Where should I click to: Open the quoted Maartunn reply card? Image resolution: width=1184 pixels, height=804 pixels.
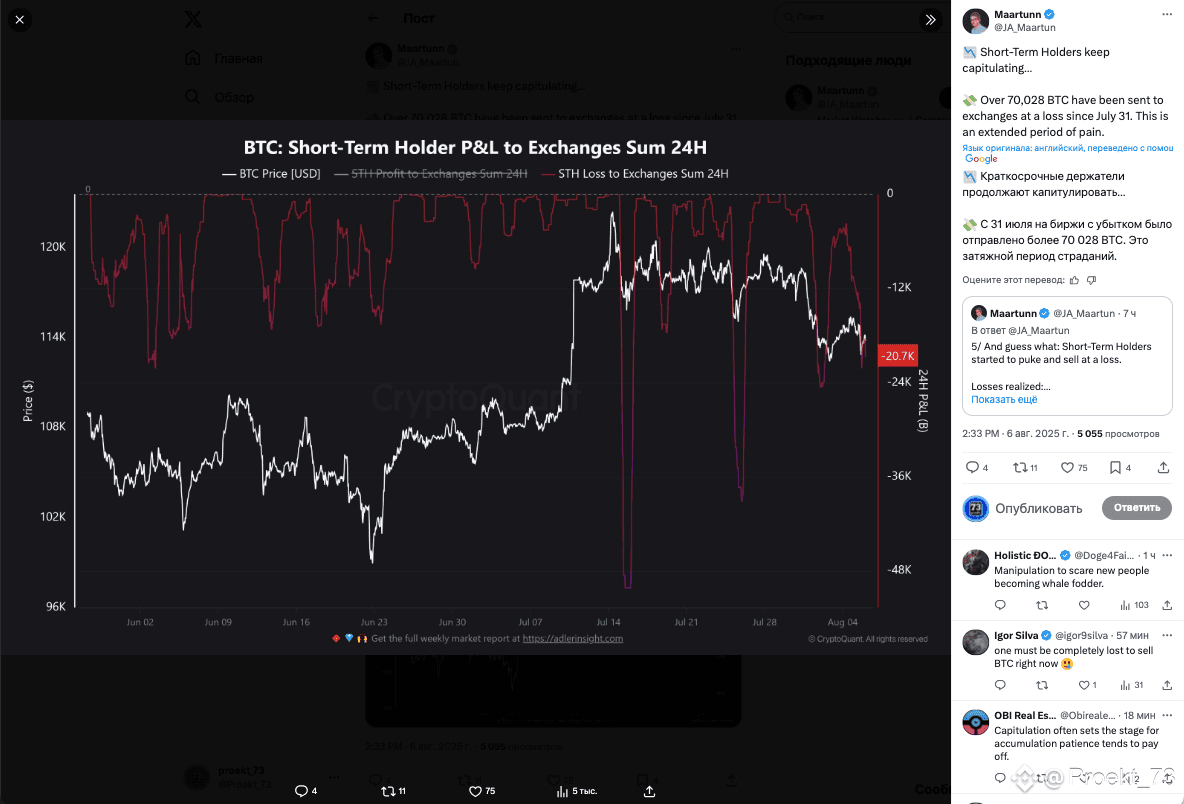coord(1067,356)
